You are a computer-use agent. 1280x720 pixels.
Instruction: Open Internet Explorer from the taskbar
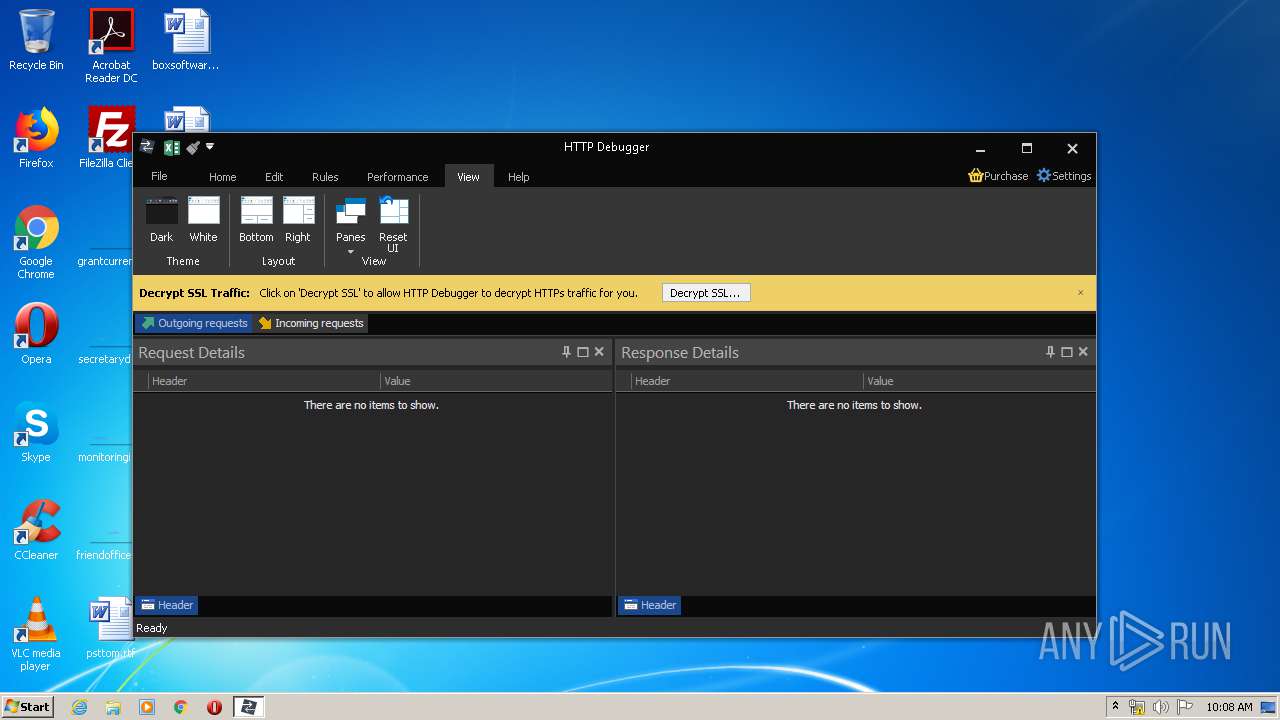click(79, 707)
